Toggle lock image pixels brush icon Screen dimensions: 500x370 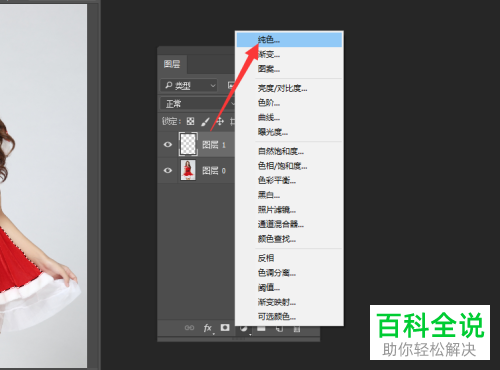(205, 122)
